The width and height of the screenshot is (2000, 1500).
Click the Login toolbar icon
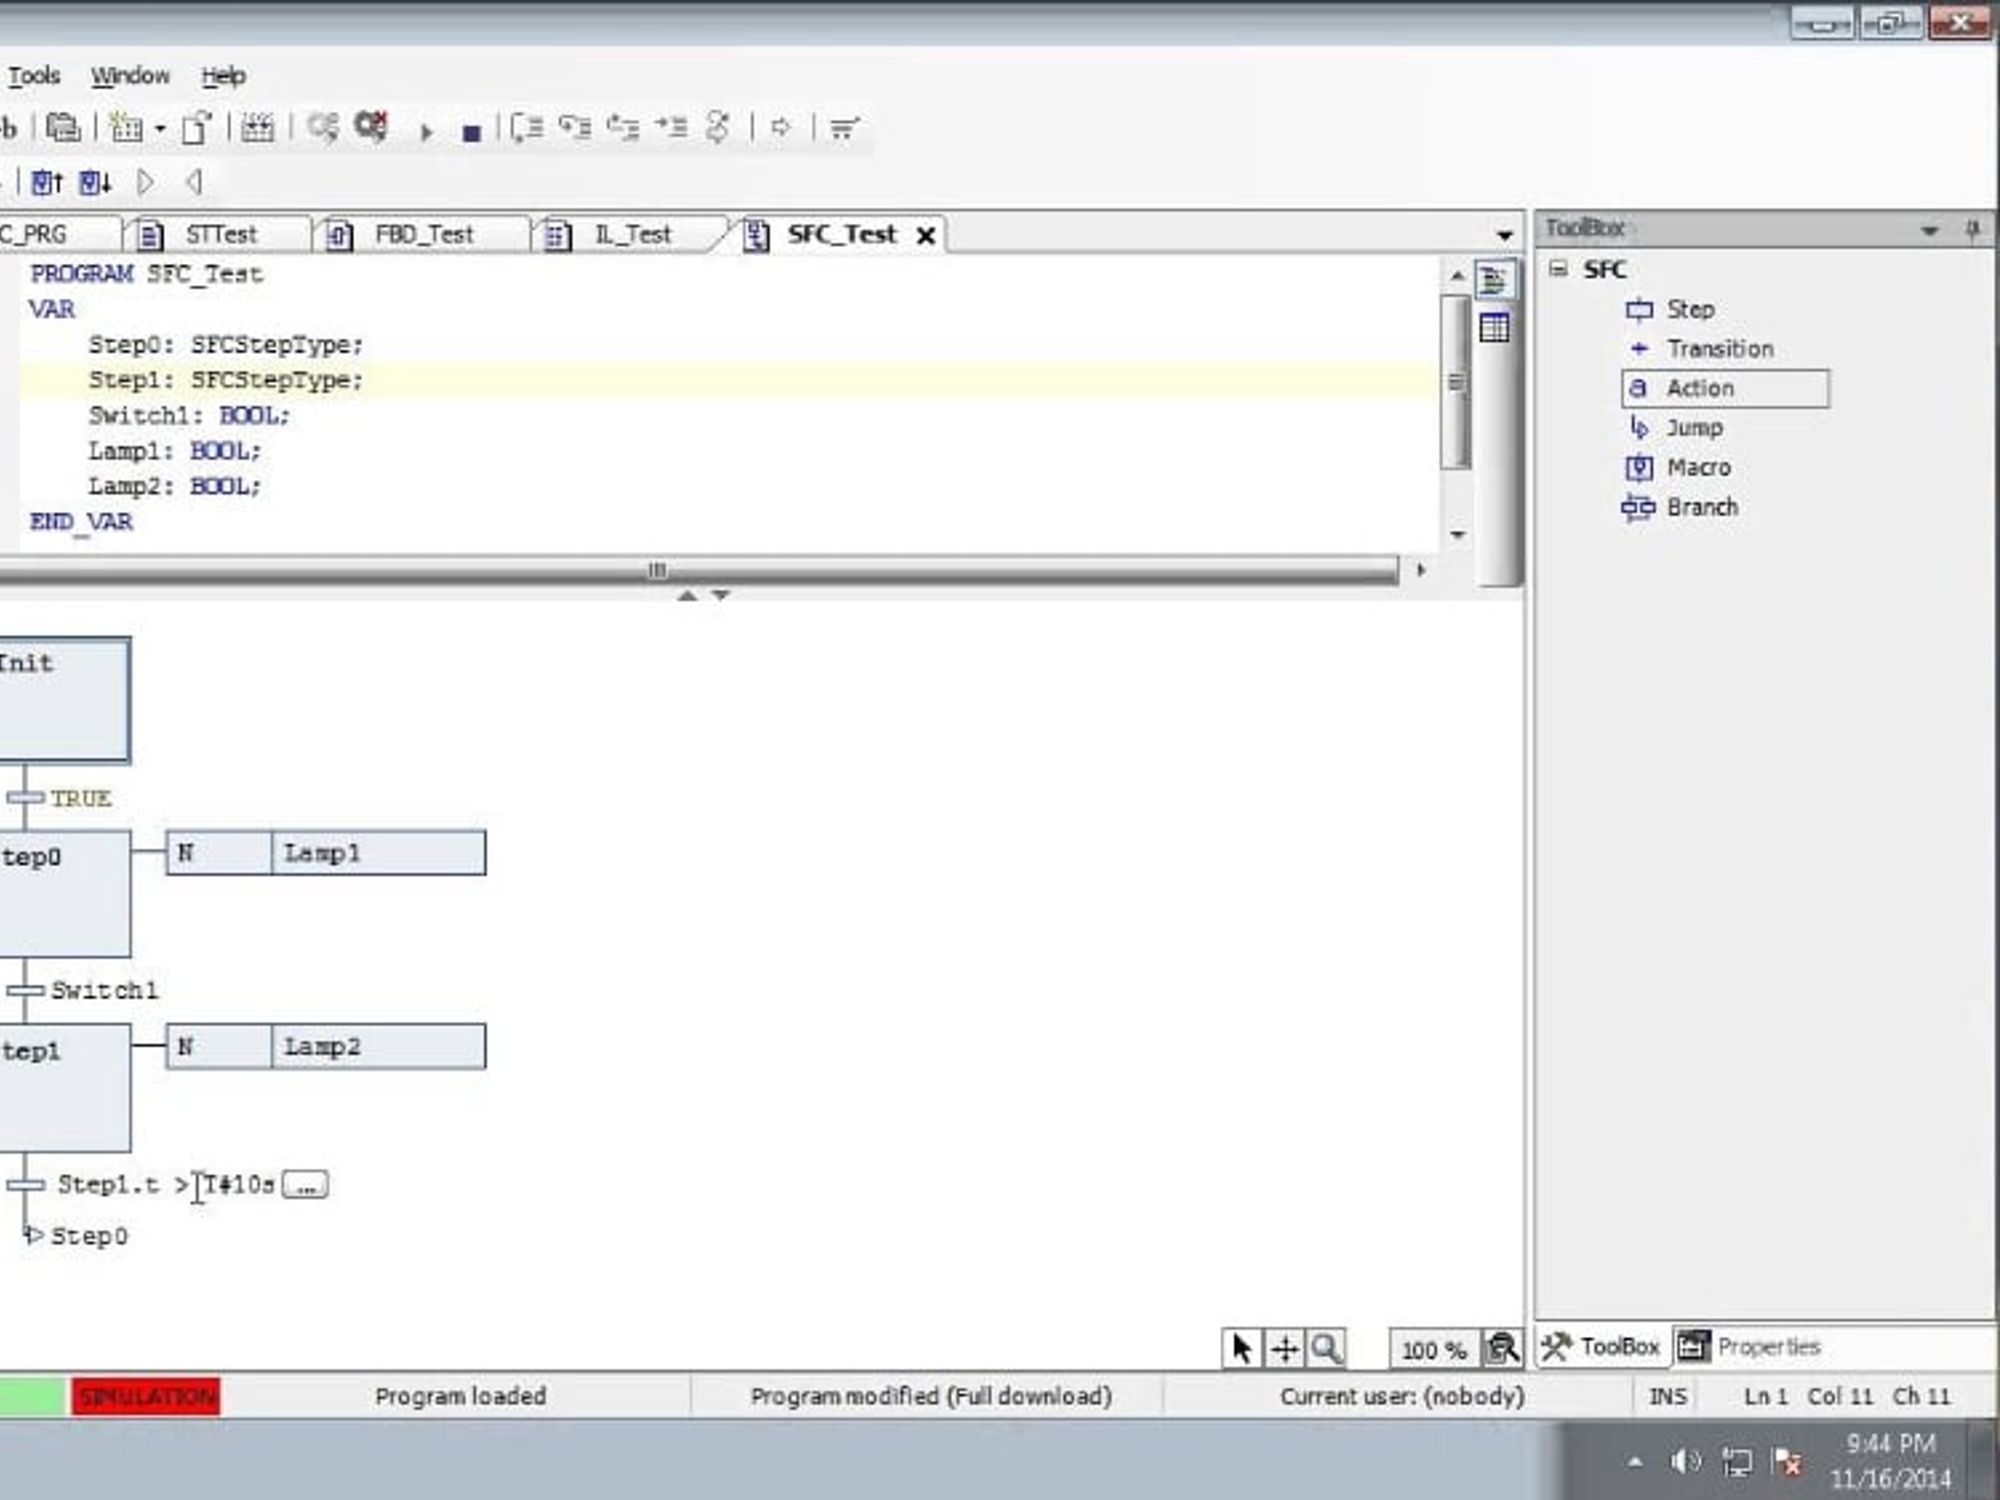point(323,127)
